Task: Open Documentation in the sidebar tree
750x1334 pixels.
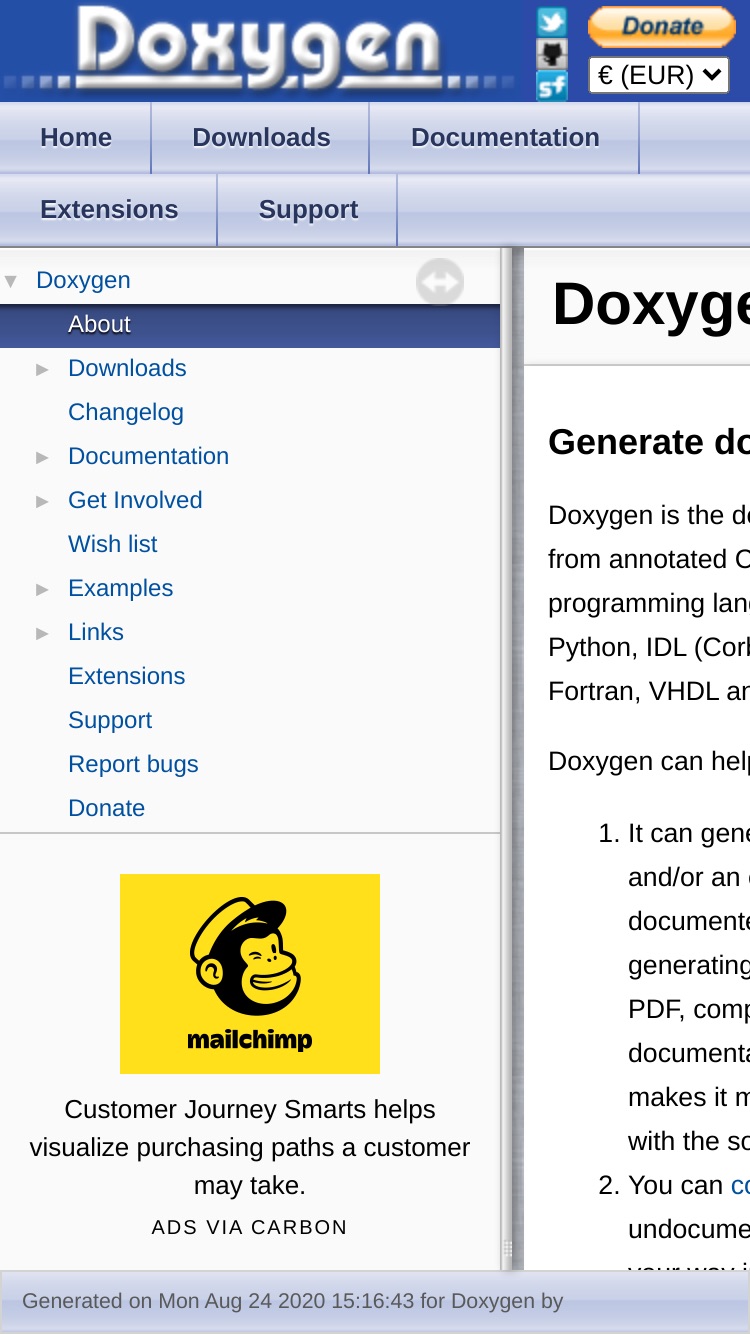Action: [x=148, y=456]
